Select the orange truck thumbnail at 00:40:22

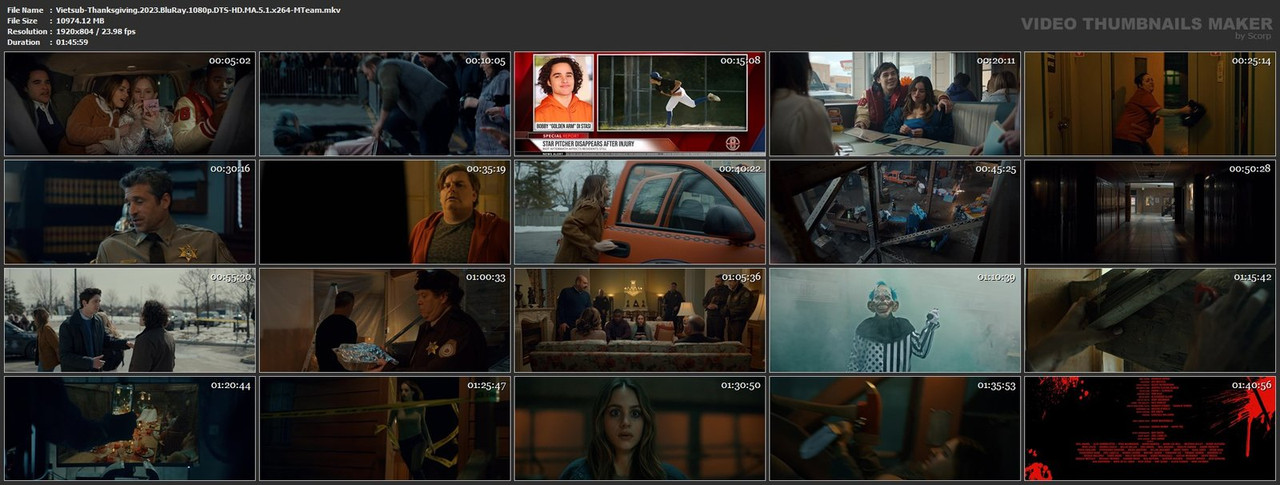click(640, 212)
